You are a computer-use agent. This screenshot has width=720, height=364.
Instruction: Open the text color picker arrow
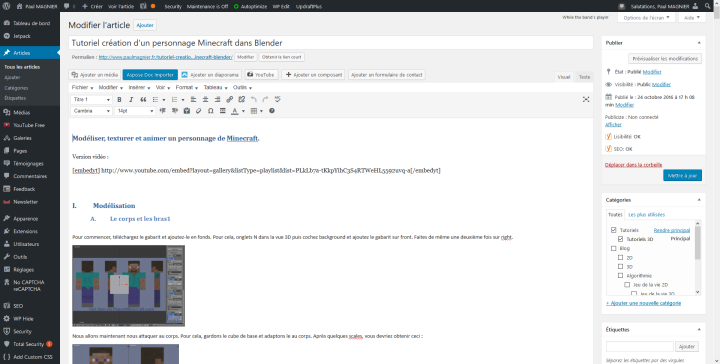[243, 111]
